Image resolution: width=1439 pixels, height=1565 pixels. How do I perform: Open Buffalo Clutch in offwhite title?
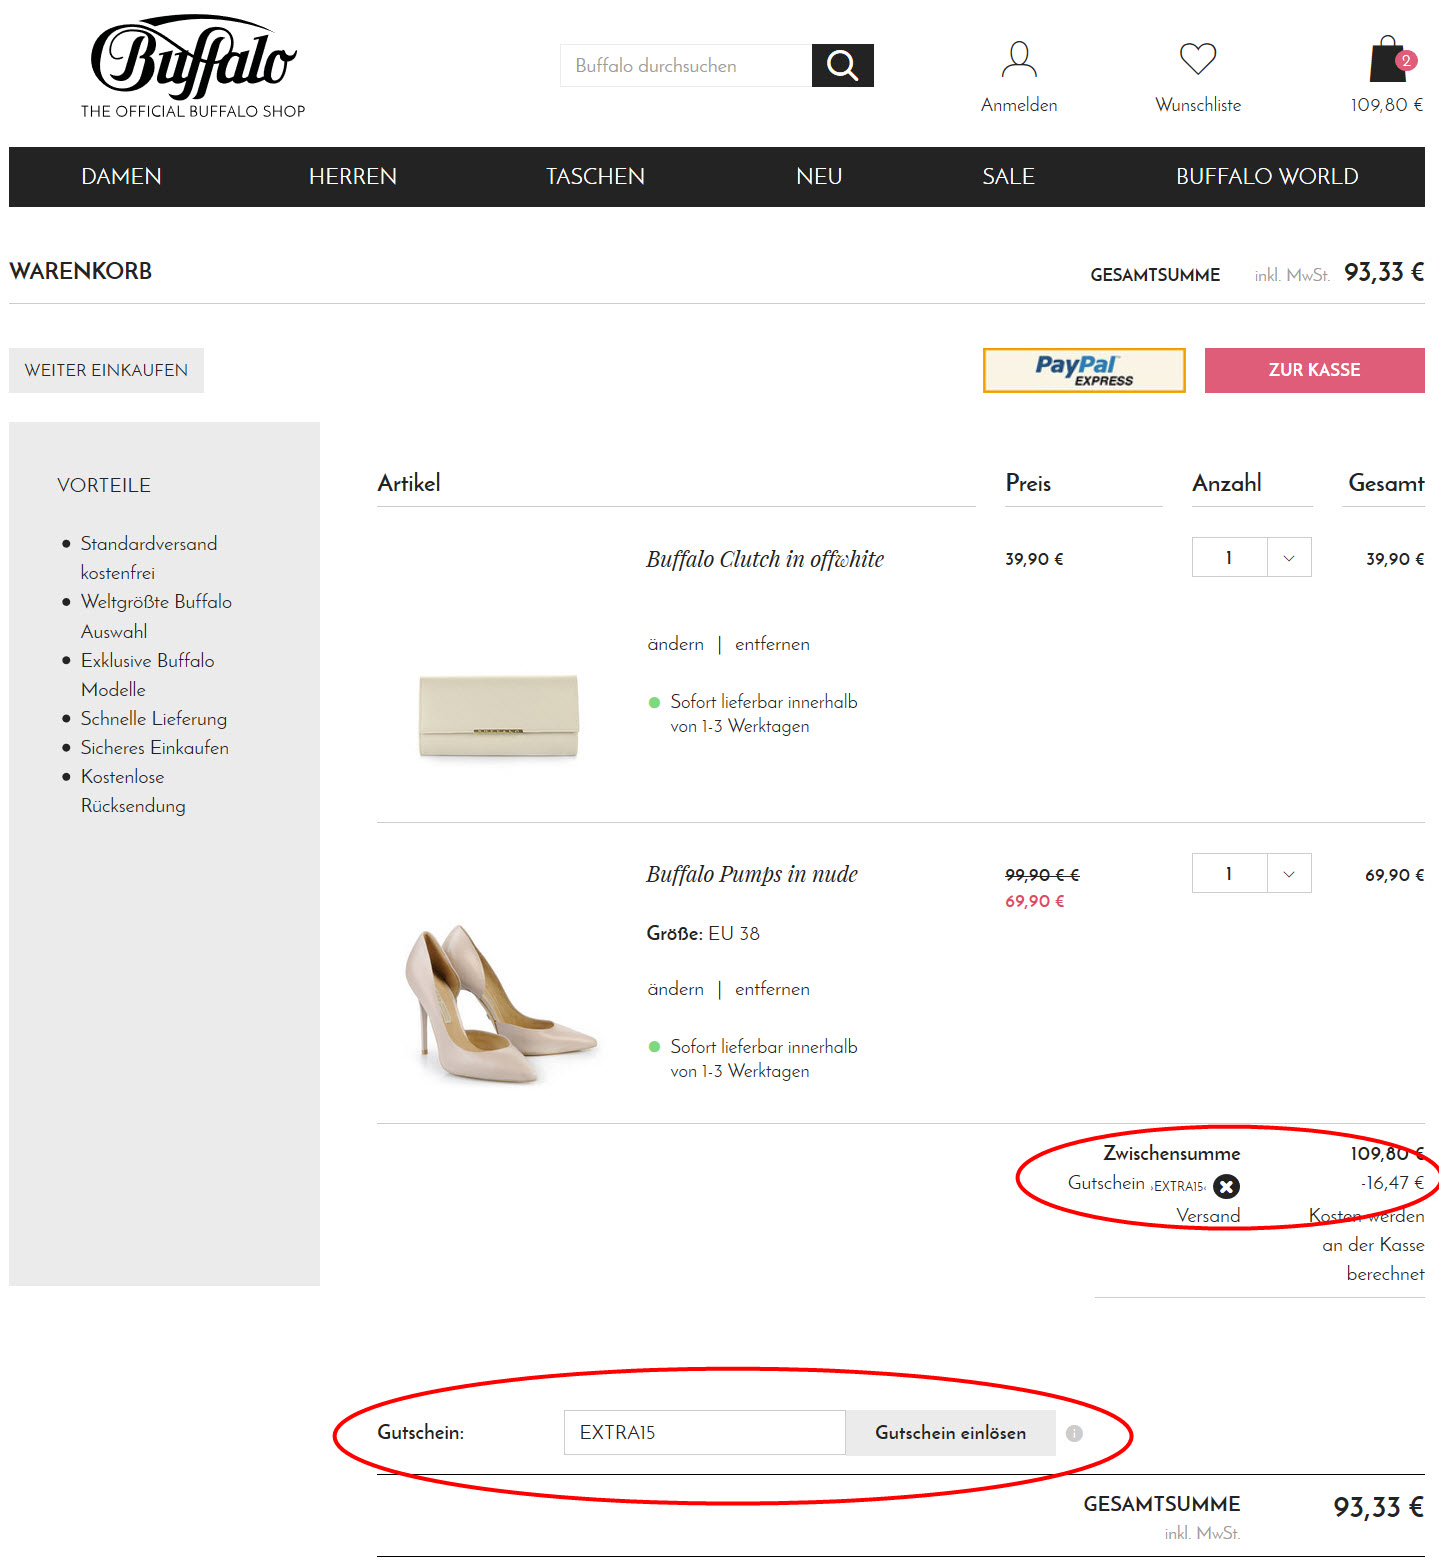click(x=765, y=559)
